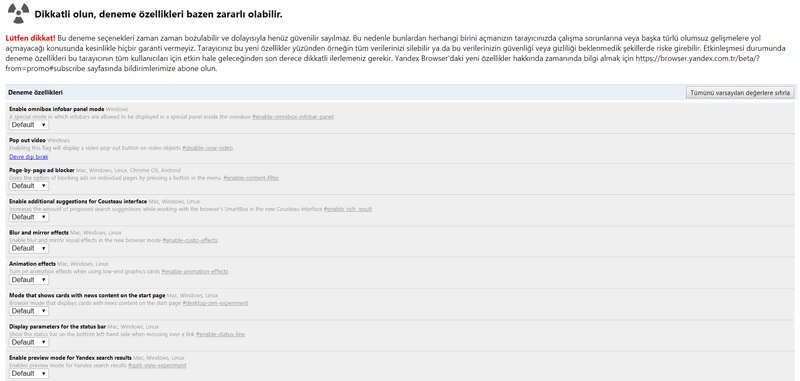
Task: Click the 'Pop out video' flag title
Action: (x=28, y=140)
